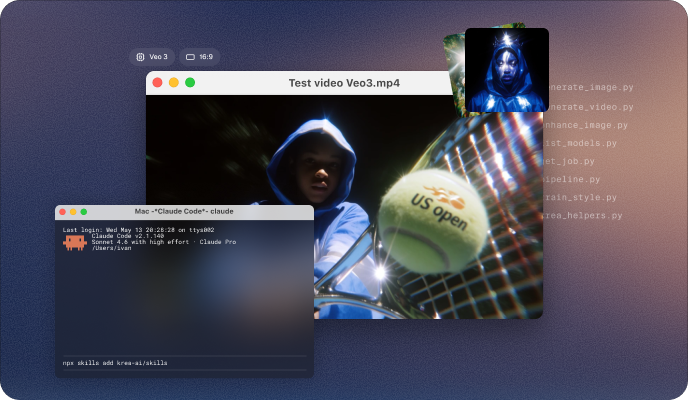The width and height of the screenshot is (688, 400).
Task: Close the Test video Veo3.mp4 window
Action: [x=157, y=82]
